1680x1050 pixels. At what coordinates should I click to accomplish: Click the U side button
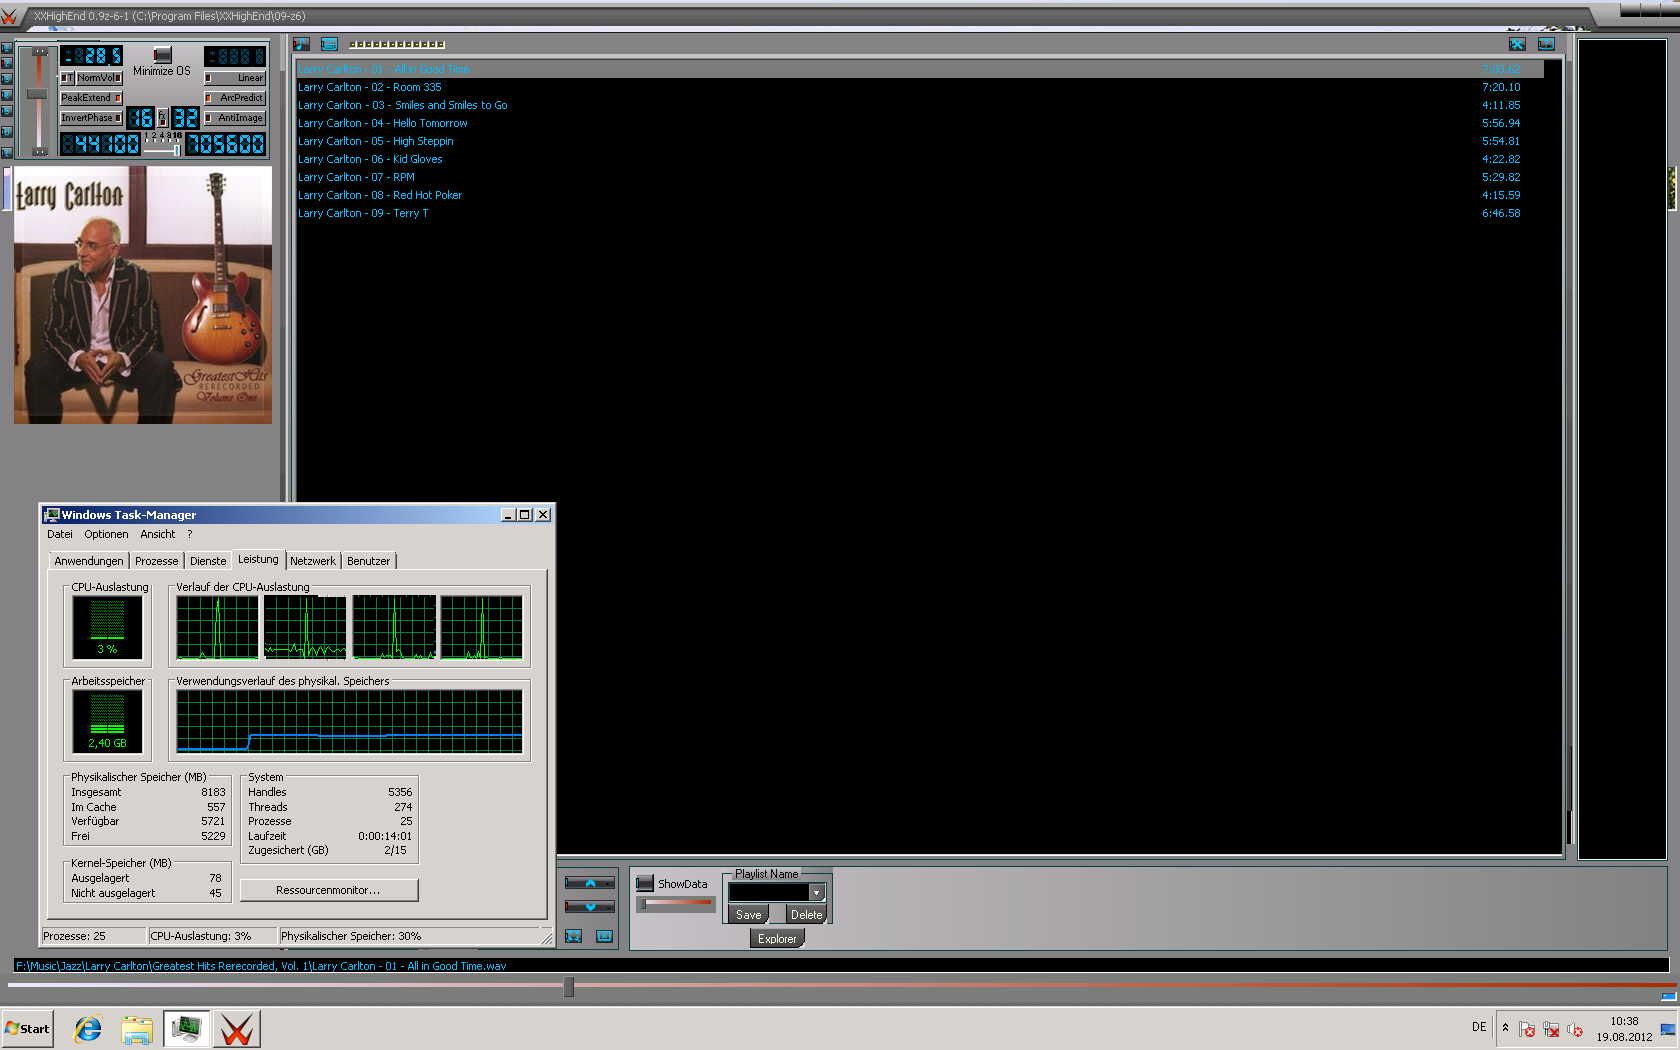7,132
